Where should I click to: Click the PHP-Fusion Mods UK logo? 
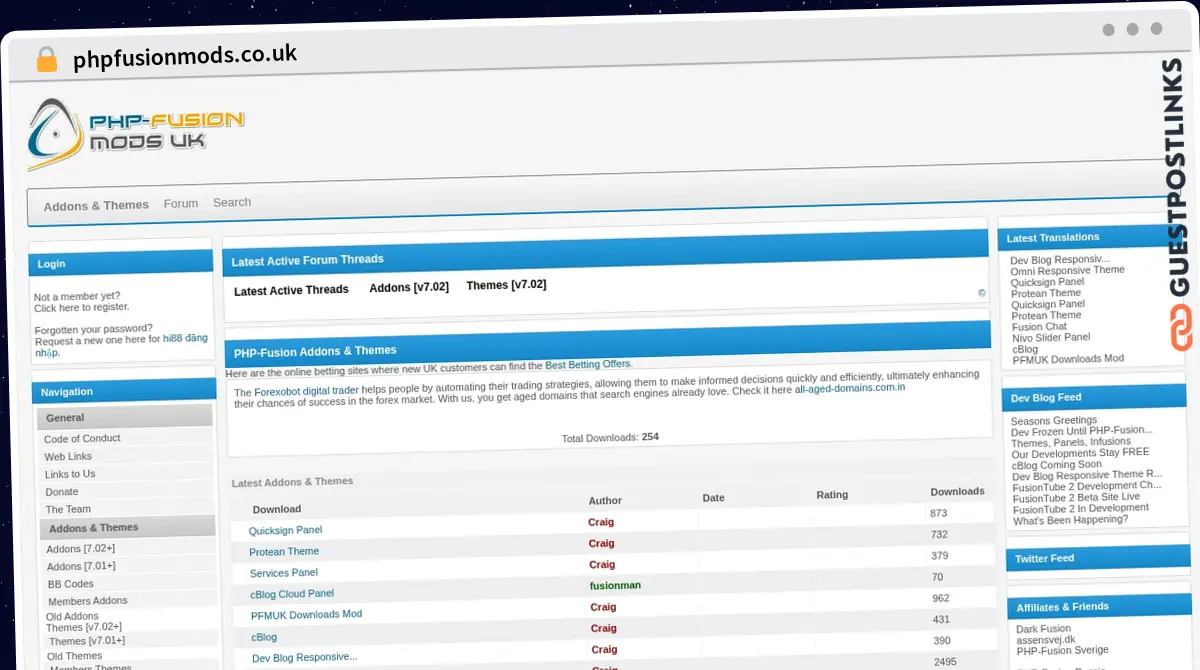136,134
